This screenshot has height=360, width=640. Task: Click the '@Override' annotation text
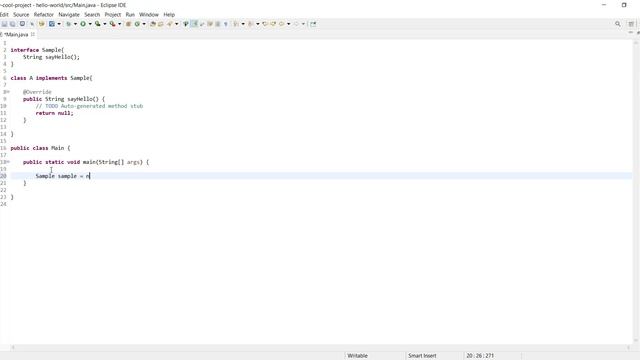pos(37,92)
